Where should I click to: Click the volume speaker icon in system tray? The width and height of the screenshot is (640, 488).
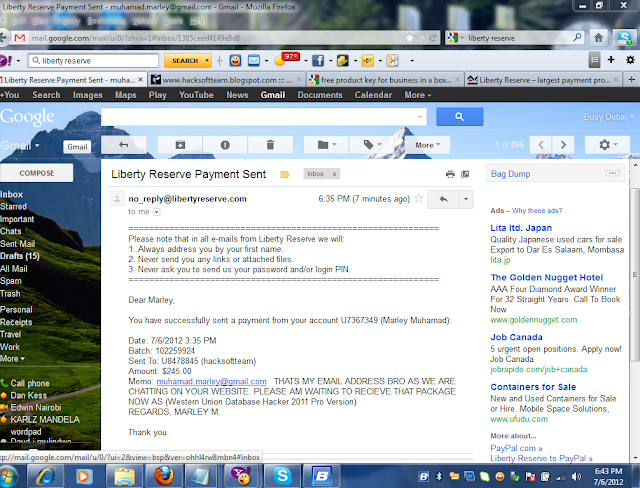[577, 476]
